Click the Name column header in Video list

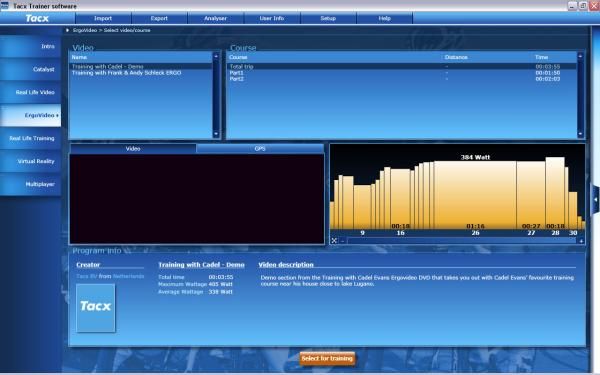141,57
